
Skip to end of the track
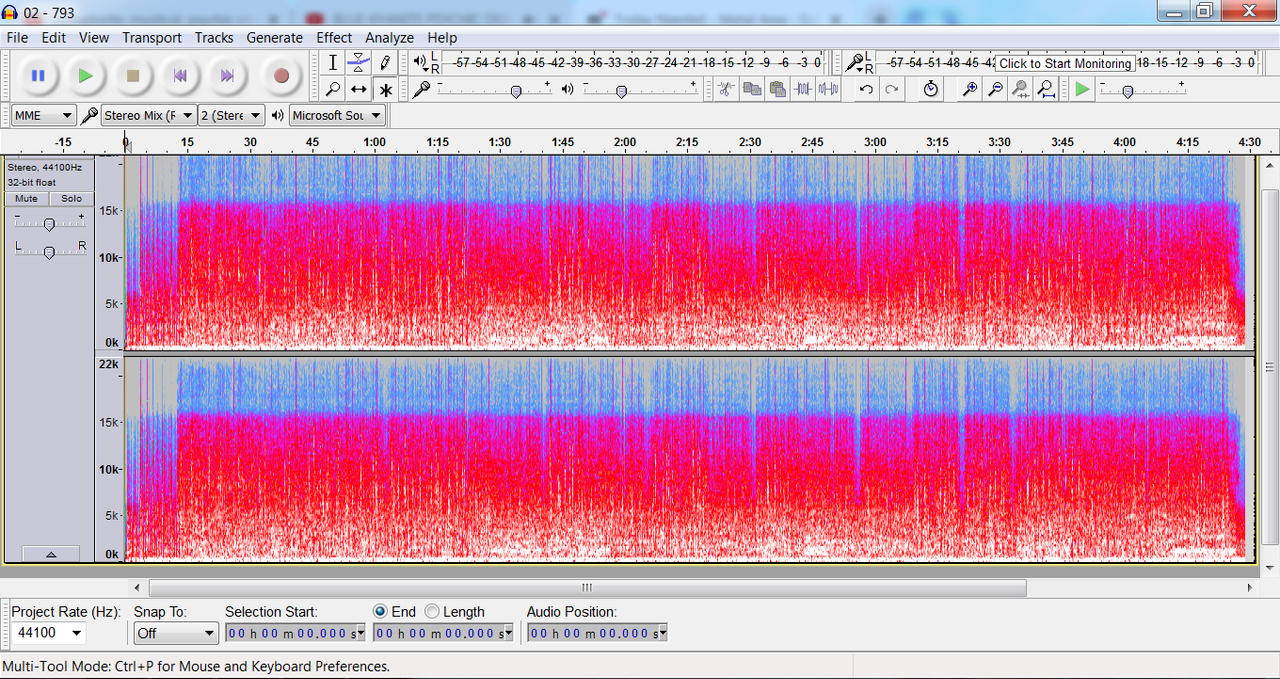click(x=227, y=75)
